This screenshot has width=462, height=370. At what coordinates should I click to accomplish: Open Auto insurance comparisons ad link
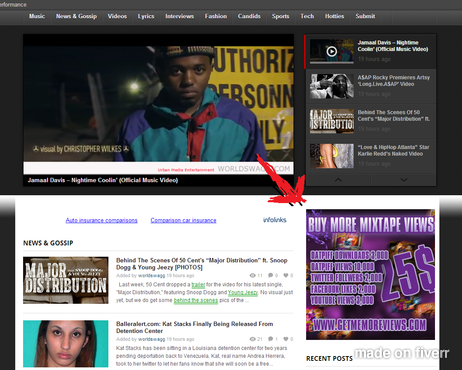[101, 220]
